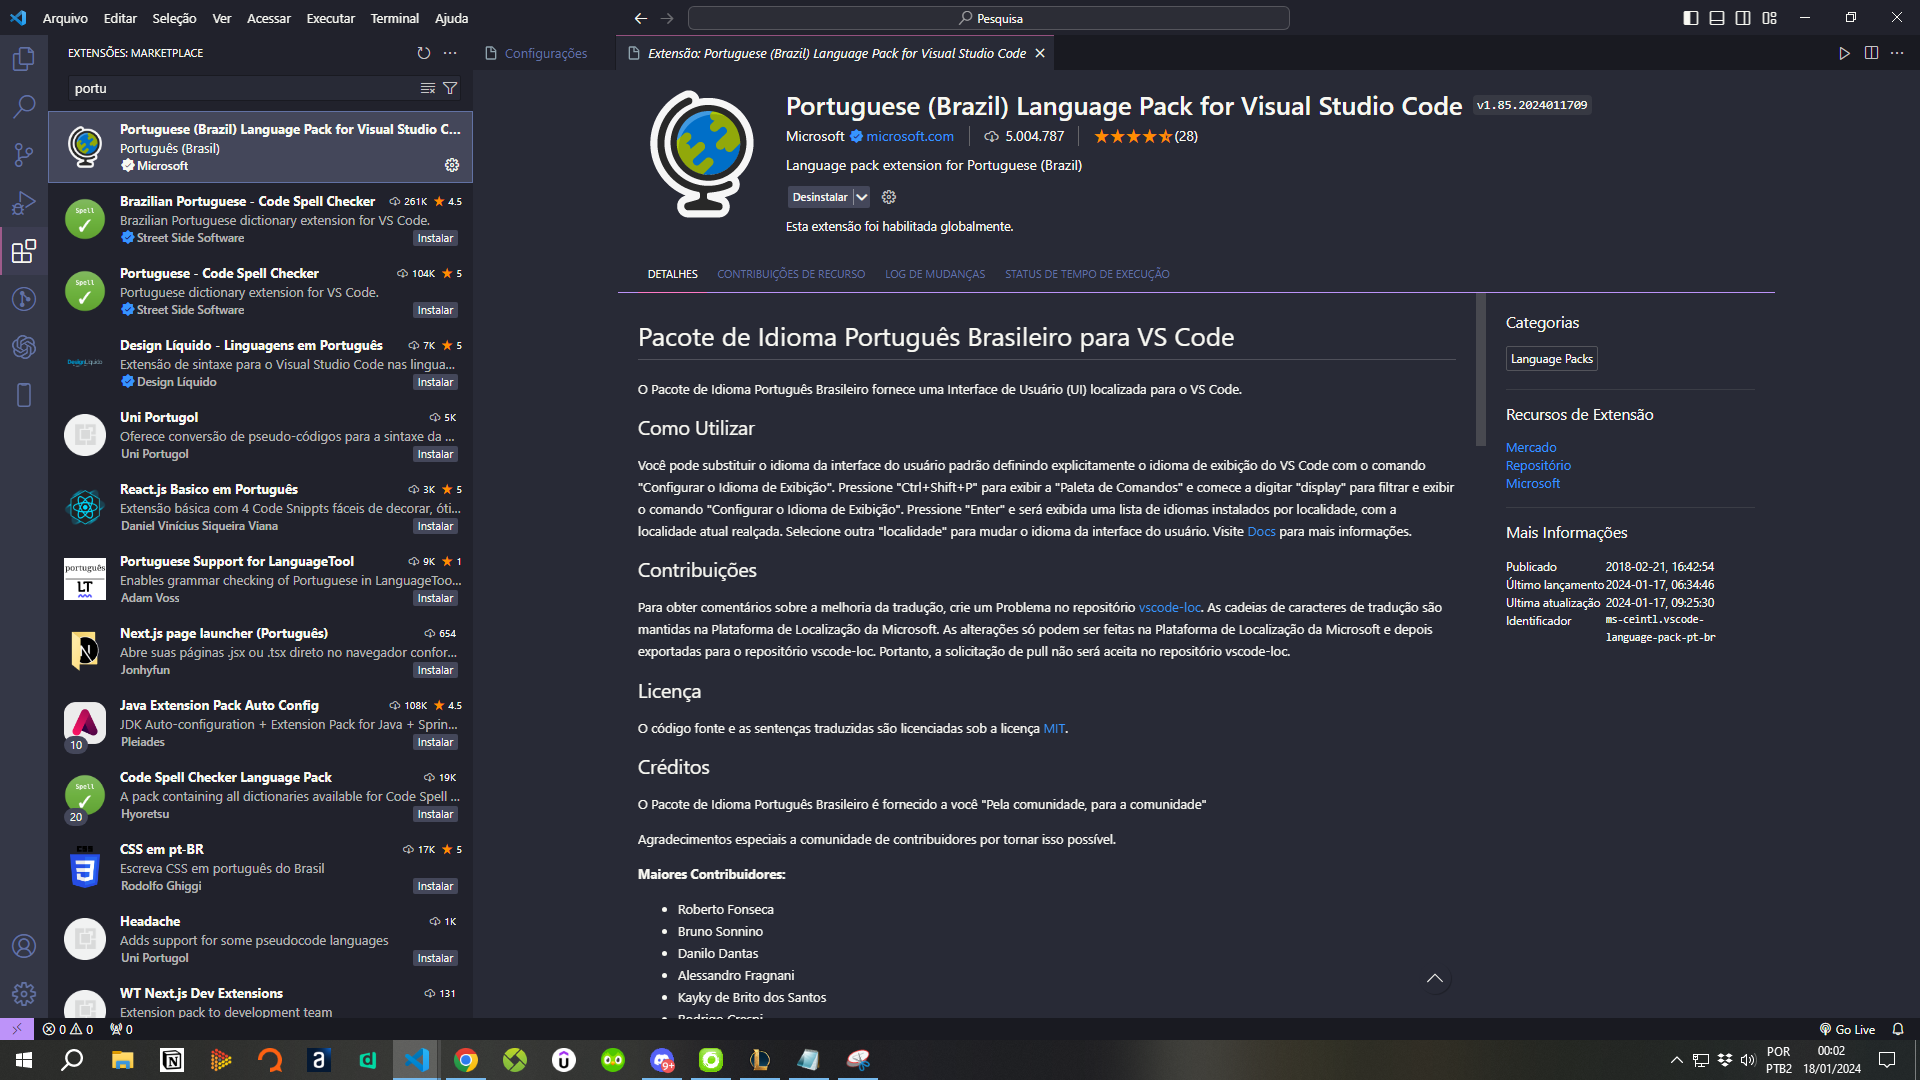Click the Extensions filter icon
The width and height of the screenshot is (1920, 1080).
tap(450, 86)
